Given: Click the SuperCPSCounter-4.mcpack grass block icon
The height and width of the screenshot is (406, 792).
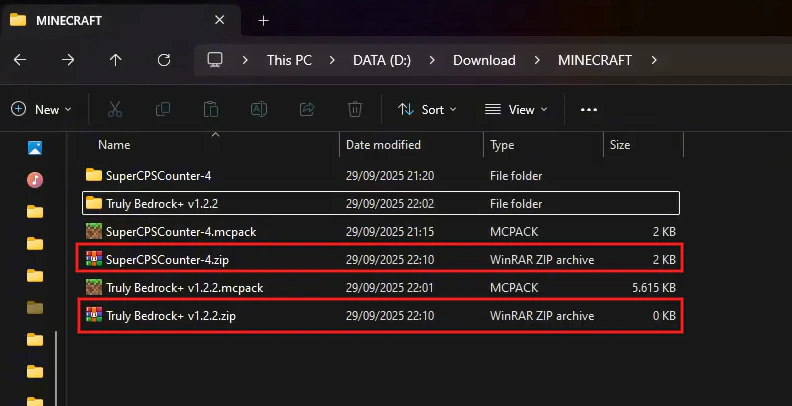Looking at the screenshot, I should 93,231.
